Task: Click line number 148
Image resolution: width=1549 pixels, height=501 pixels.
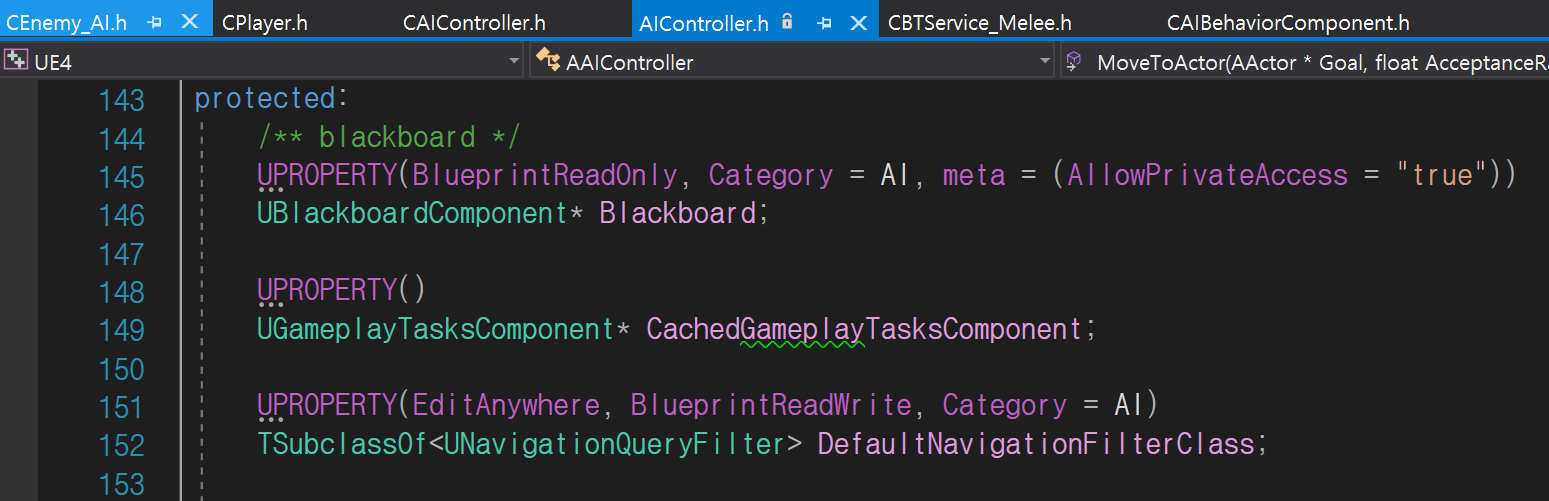Action: coord(122,292)
